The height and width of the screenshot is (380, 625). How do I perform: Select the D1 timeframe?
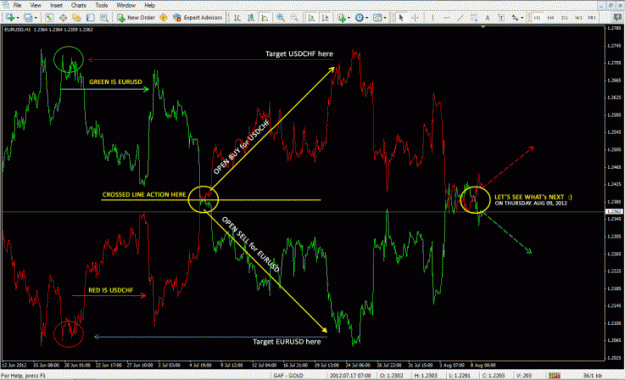point(565,18)
